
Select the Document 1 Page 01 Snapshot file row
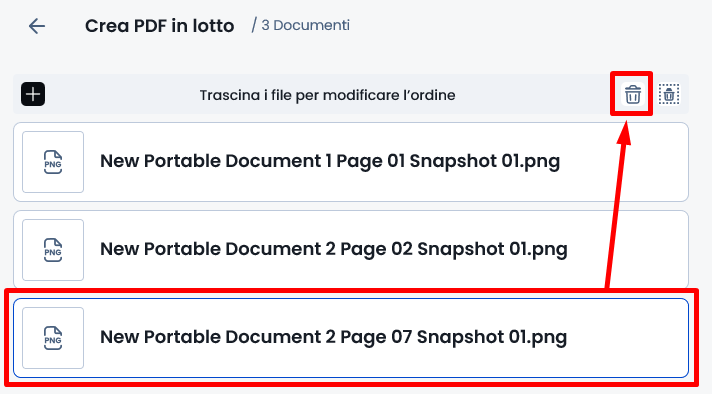[x=351, y=162]
